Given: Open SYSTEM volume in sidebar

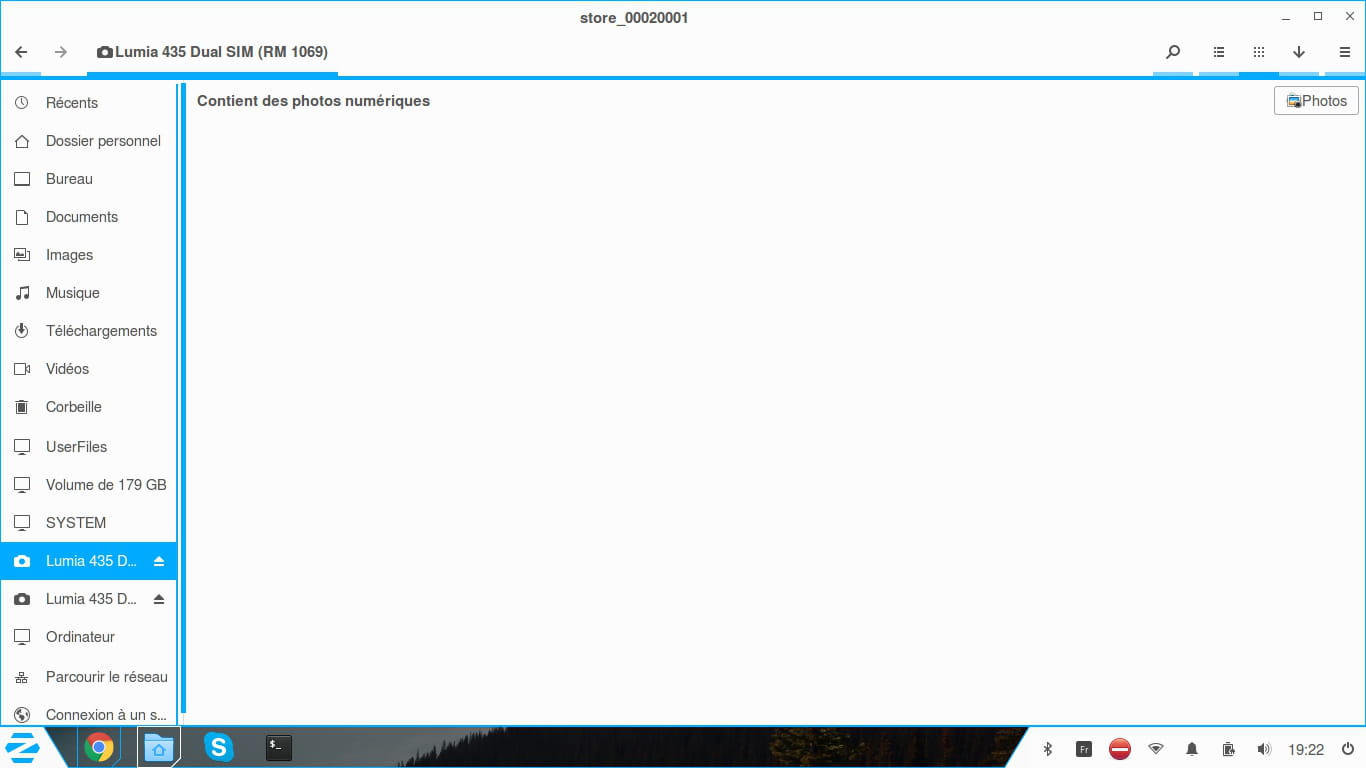Looking at the screenshot, I should click(88, 523).
